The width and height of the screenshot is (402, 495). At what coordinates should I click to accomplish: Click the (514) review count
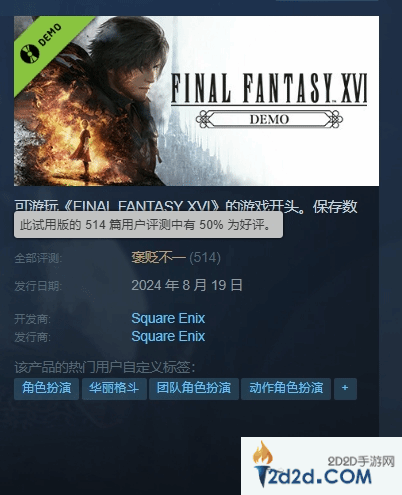point(205,257)
